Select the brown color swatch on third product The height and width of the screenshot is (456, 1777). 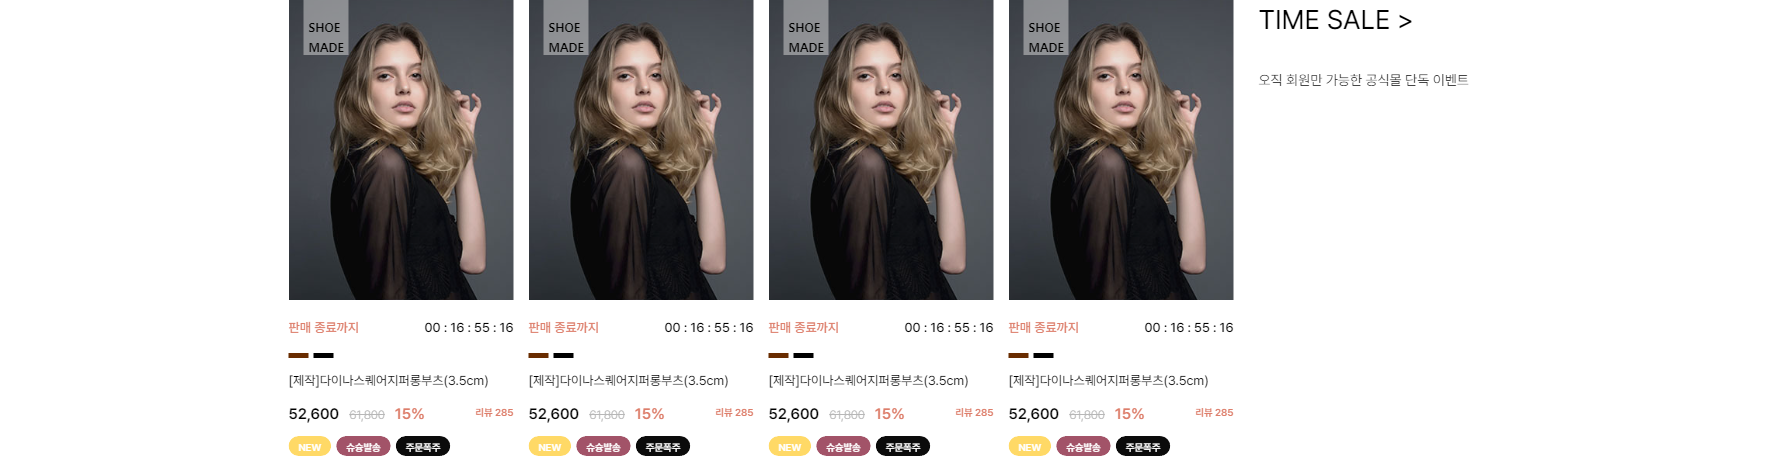[778, 355]
